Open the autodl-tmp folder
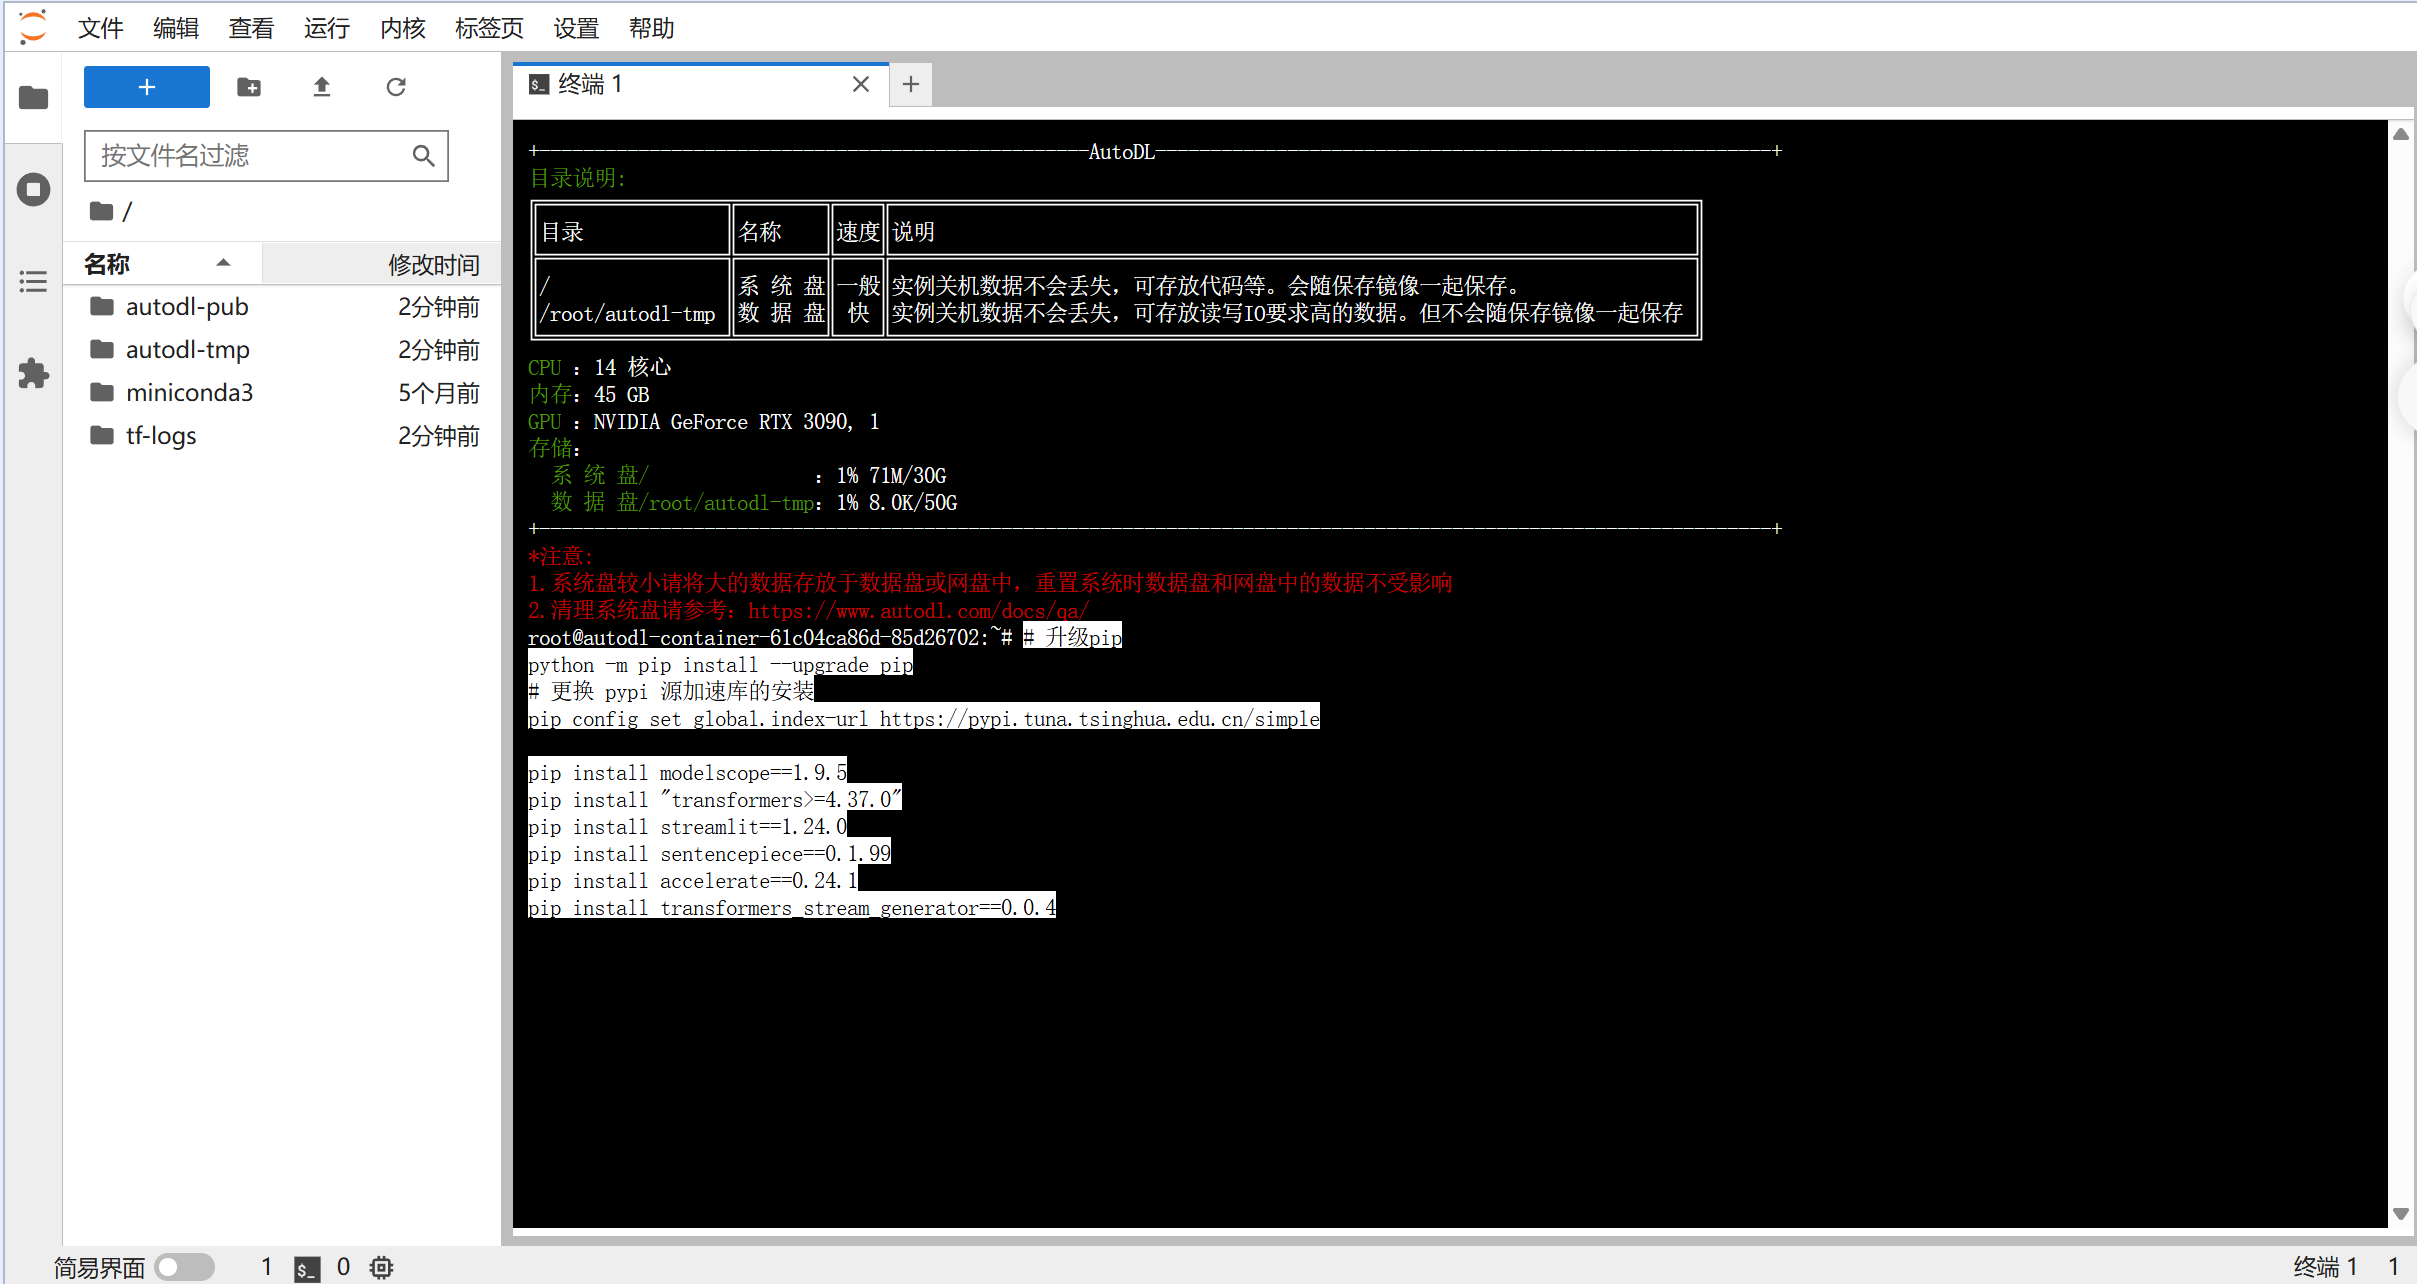2417x1284 pixels. [x=187, y=350]
